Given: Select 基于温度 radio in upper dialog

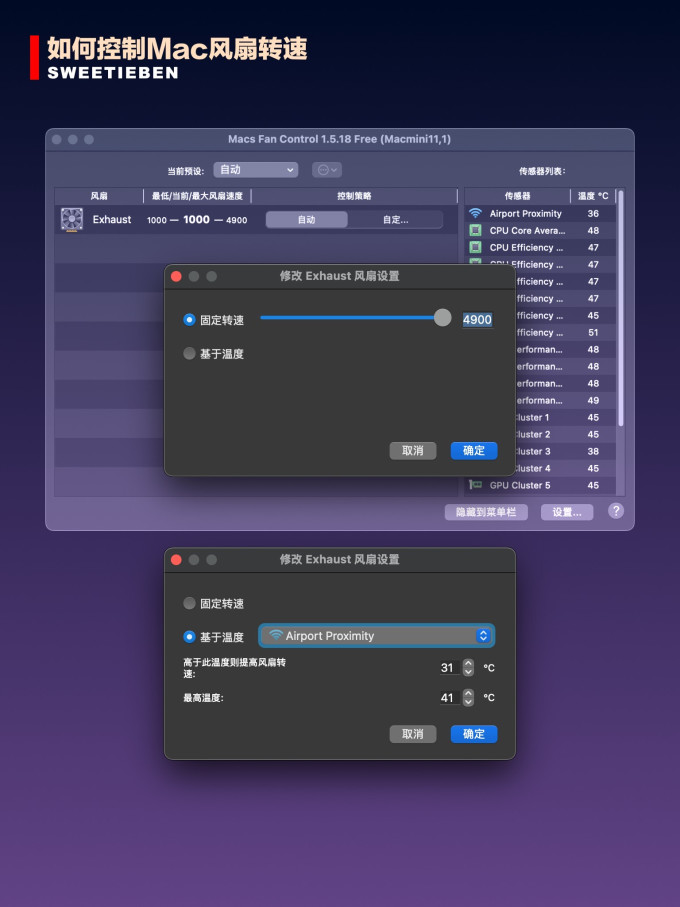Looking at the screenshot, I should [x=189, y=353].
